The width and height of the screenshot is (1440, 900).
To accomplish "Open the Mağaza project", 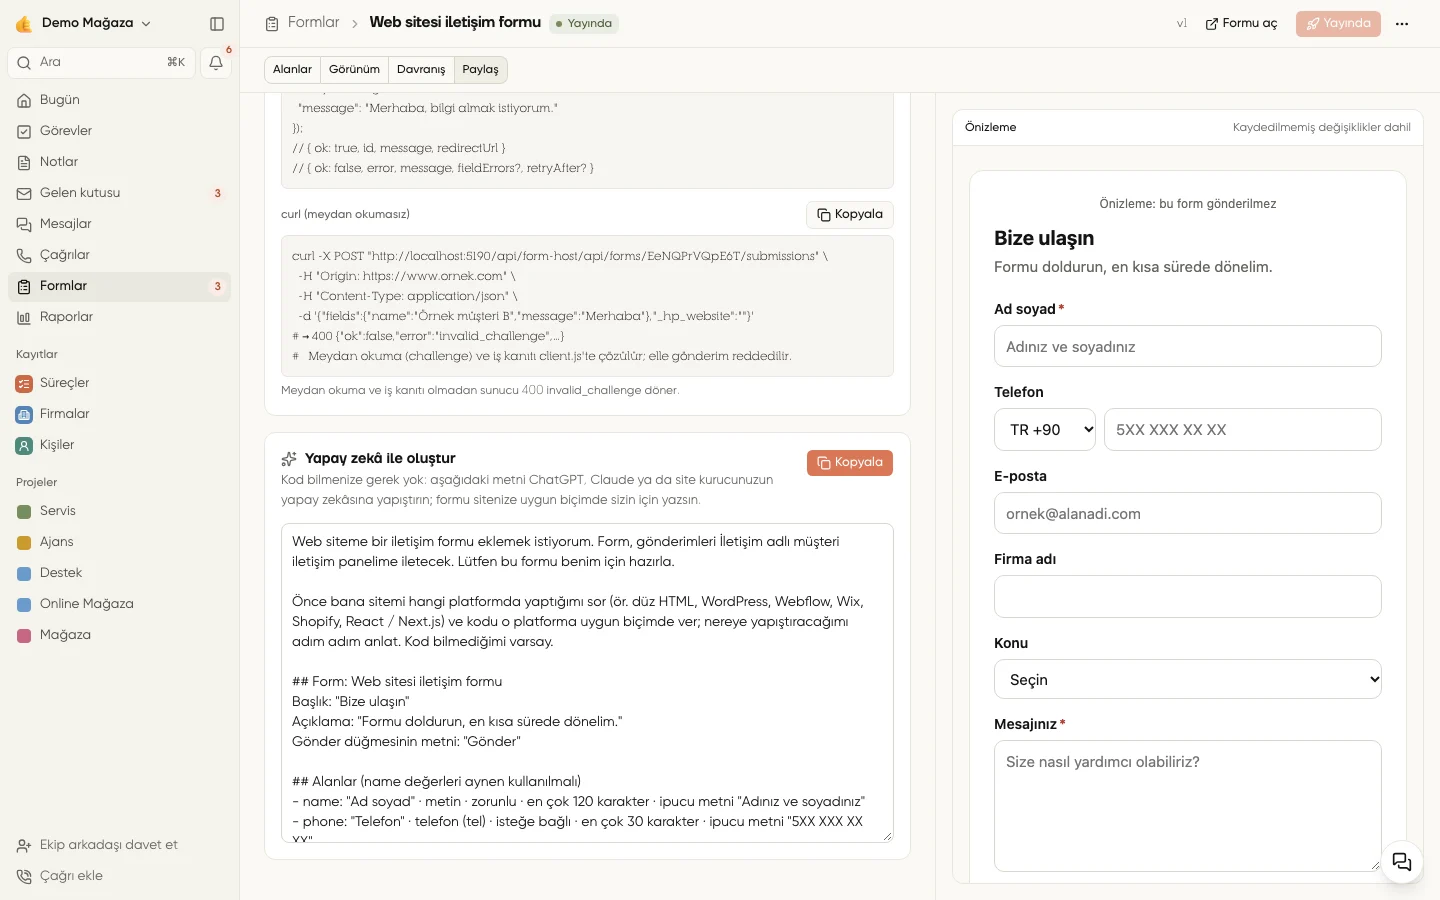I will pos(119,635).
